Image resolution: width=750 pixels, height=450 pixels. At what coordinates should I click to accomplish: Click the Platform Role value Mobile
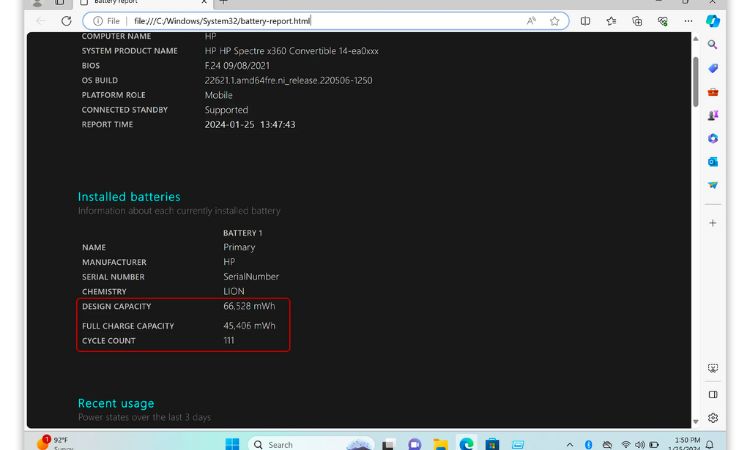(x=219, y=95)
